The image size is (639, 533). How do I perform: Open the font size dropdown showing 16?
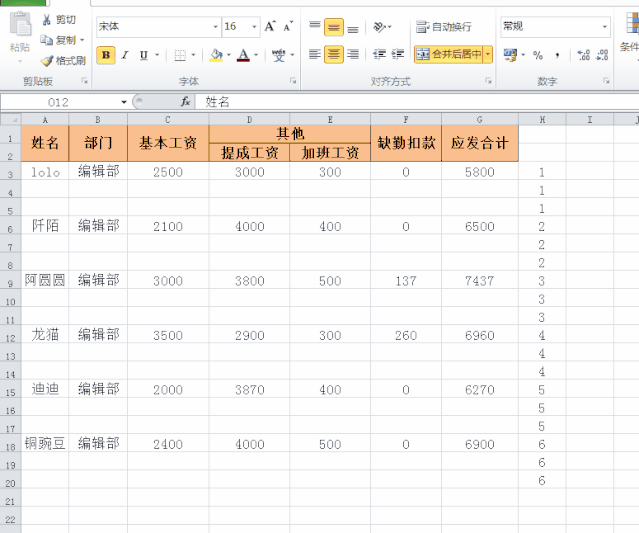point(254,27)
